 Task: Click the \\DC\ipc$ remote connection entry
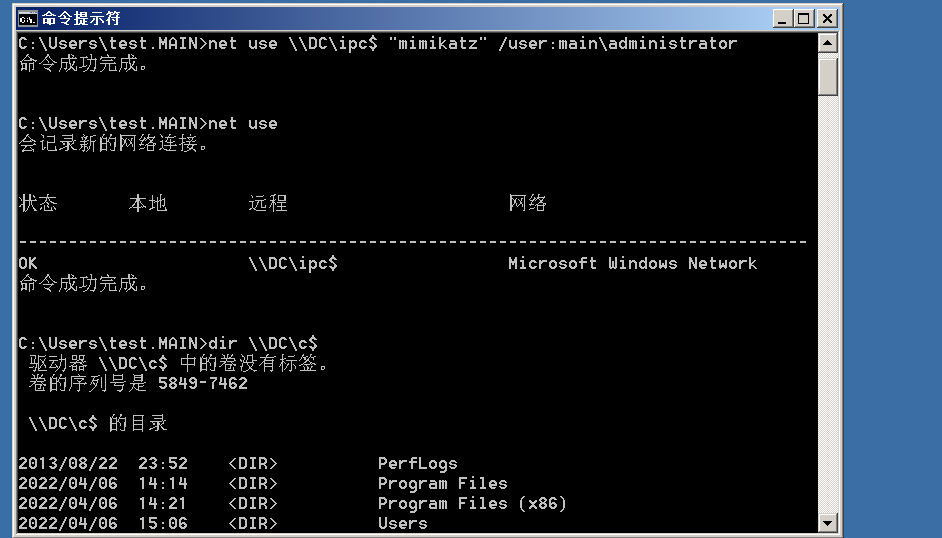click(x=293, y=263)
